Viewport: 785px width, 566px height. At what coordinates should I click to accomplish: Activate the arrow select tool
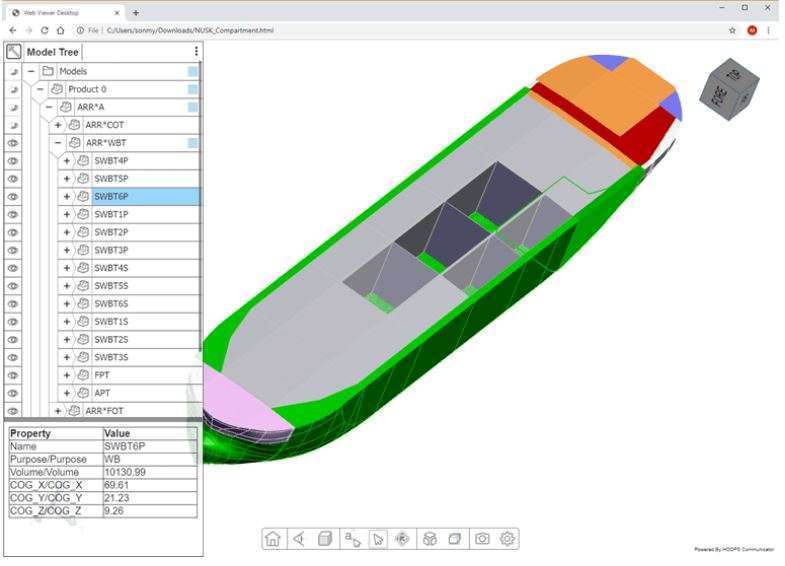[378, 539]
